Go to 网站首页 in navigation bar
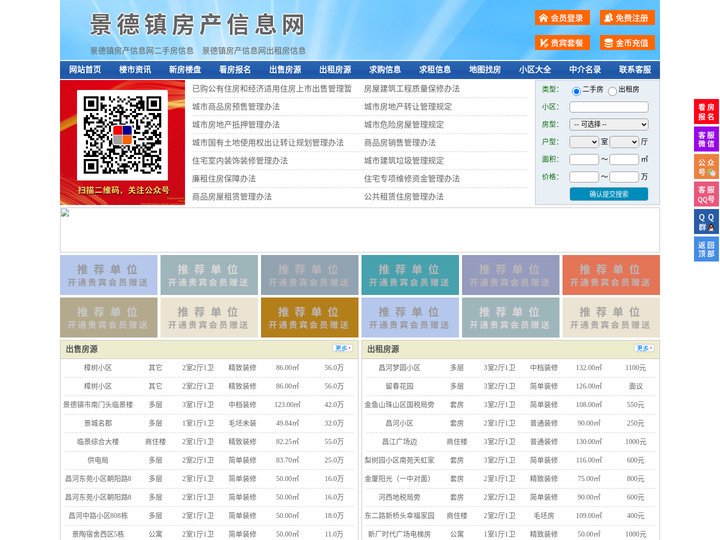This screenshot has height=540, width=720. click(x=85, y=70)
